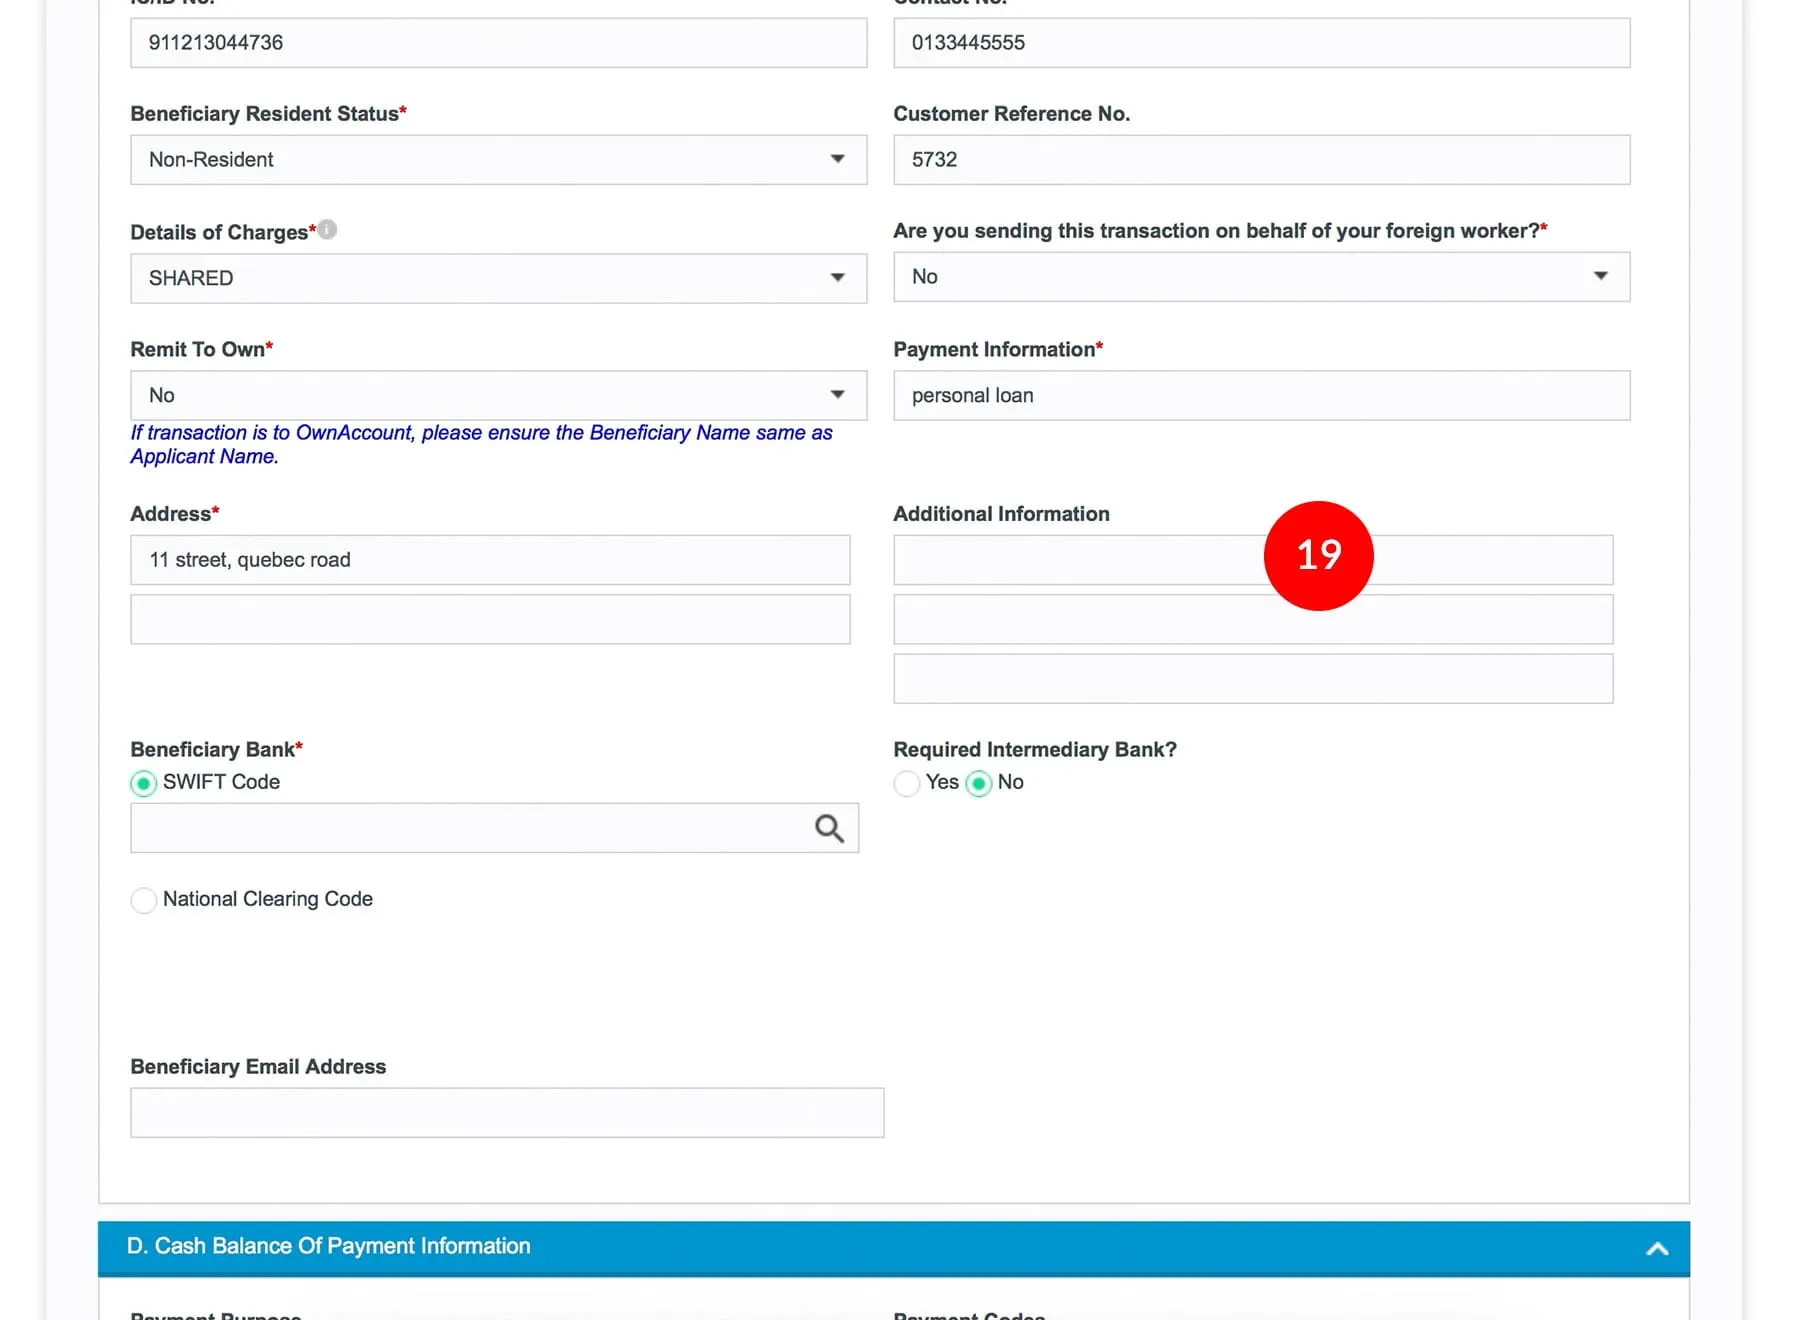This screenshot has height=1320, width=1800.
Task: Focus the Beneficiary Email Address field
Action: pyautogui.click(x=507, y=1113)
